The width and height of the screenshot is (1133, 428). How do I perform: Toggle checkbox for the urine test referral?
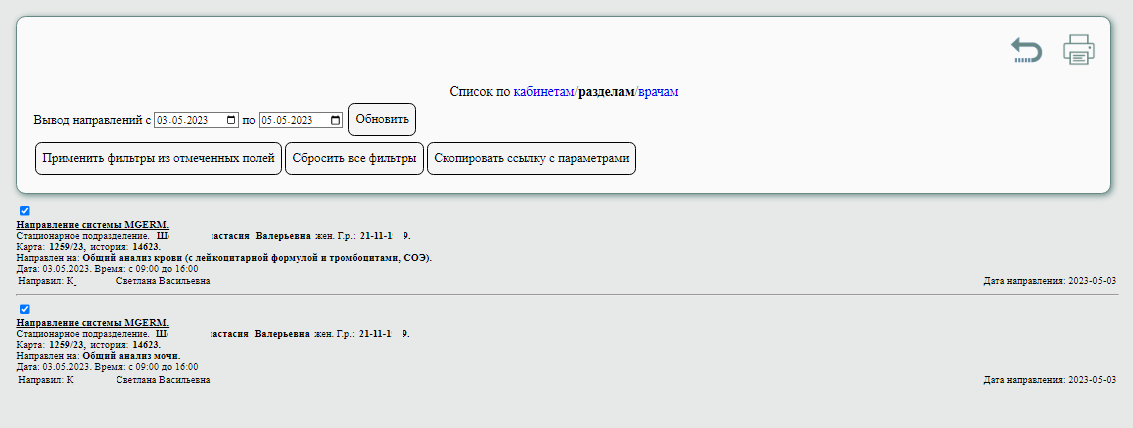click(25, 309)
